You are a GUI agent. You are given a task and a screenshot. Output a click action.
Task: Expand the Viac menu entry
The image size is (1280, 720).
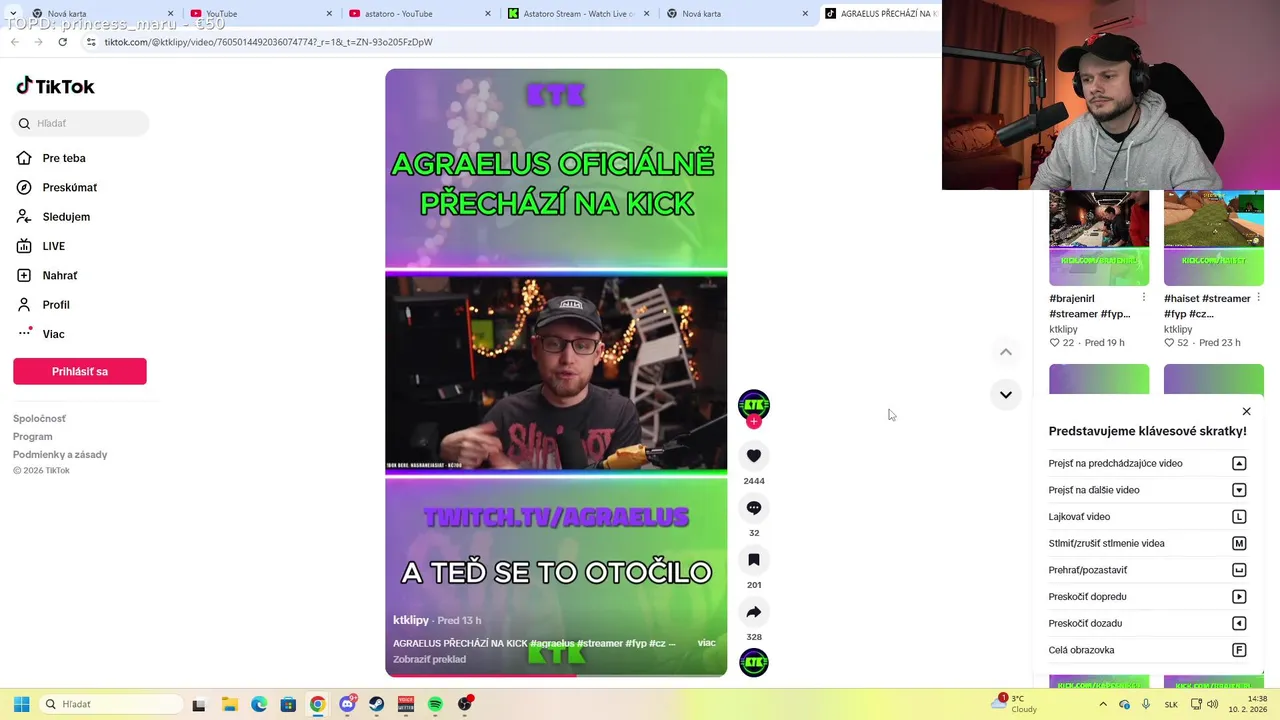coord(53,334)
